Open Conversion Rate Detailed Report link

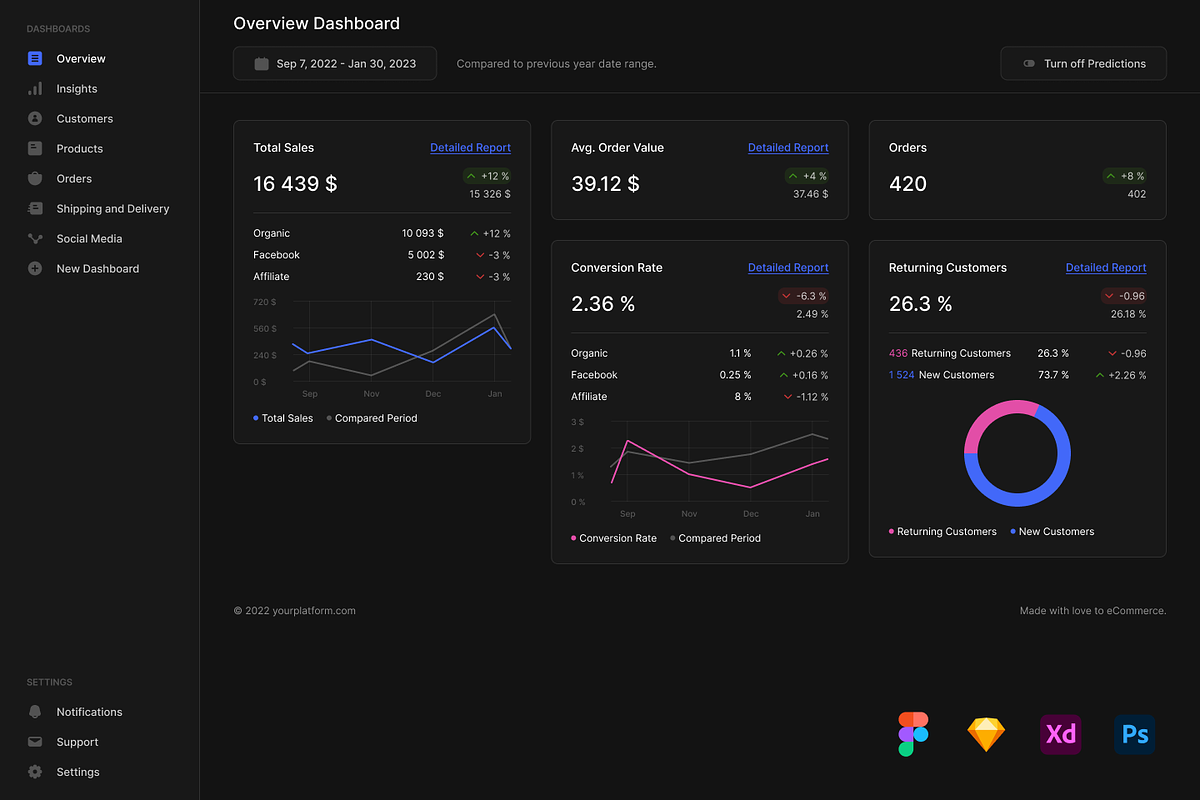point(788,268)
